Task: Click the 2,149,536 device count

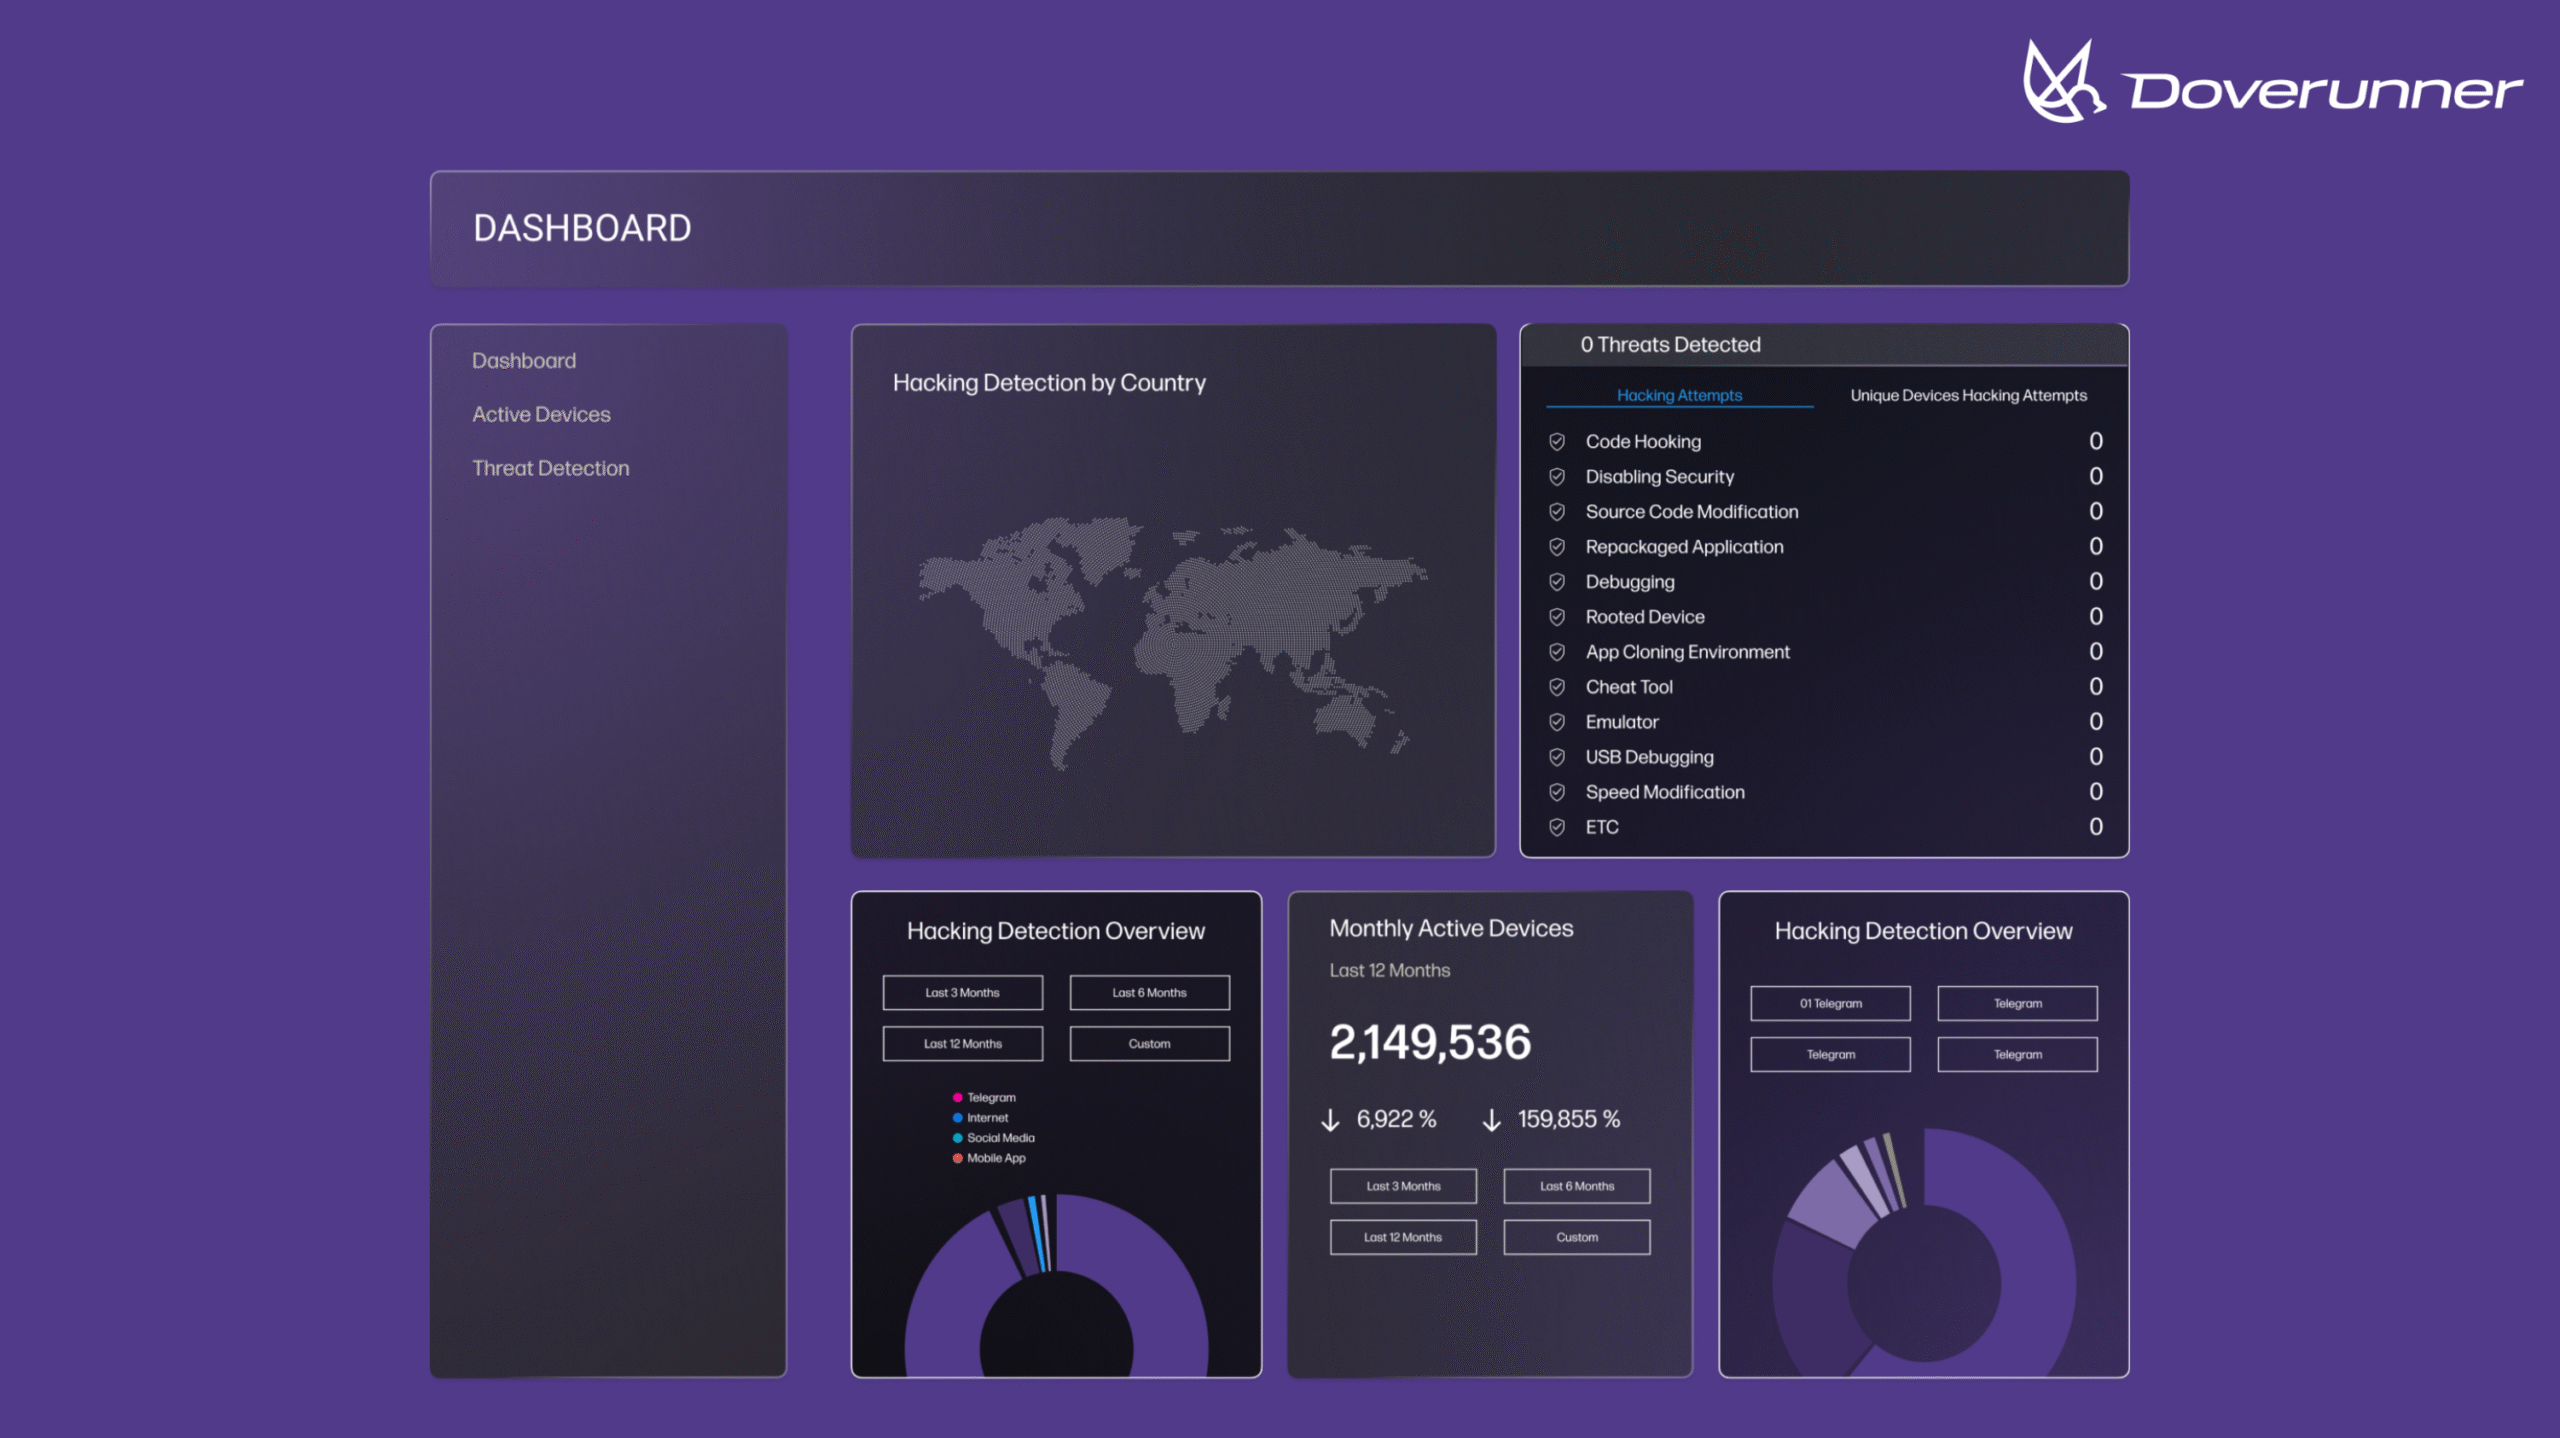Action: (x=1430, y=1041)
